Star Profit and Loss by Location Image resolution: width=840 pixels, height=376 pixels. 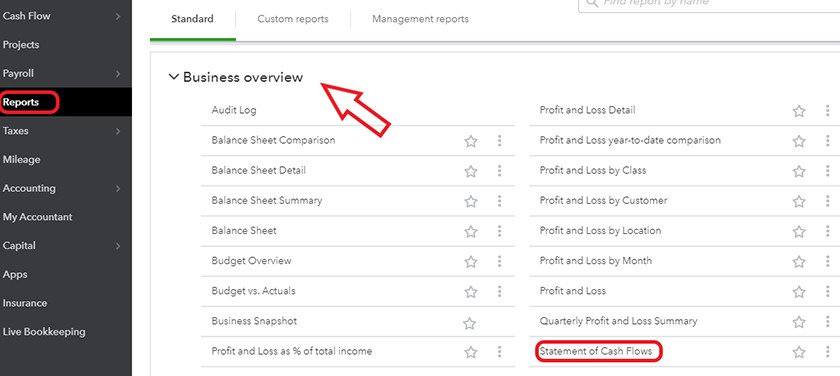[799, 231]
